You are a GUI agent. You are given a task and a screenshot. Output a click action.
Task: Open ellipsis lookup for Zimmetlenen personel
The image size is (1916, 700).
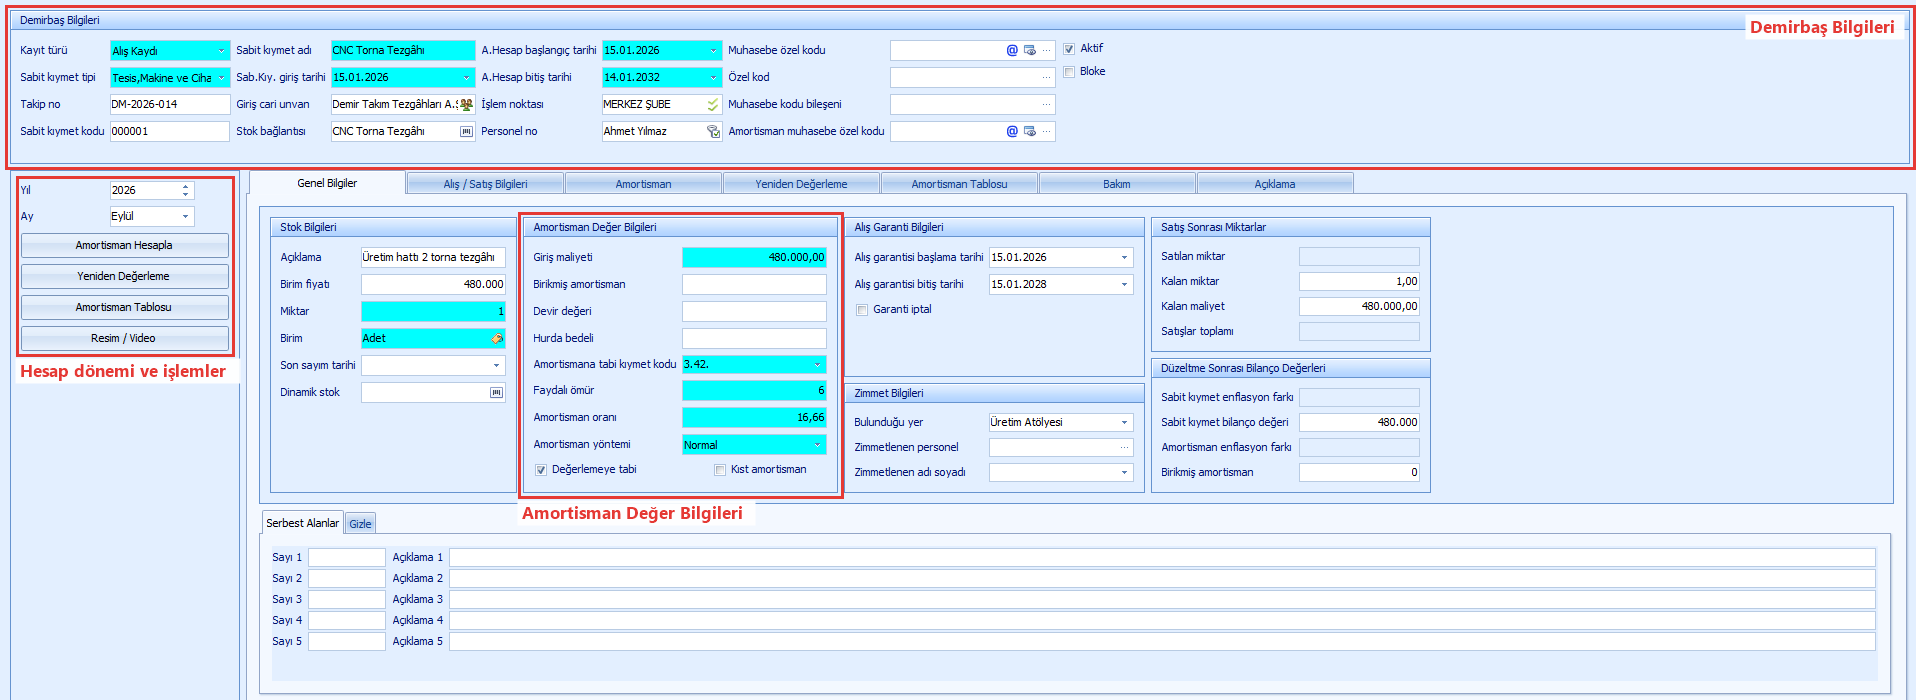[1125, 447]
